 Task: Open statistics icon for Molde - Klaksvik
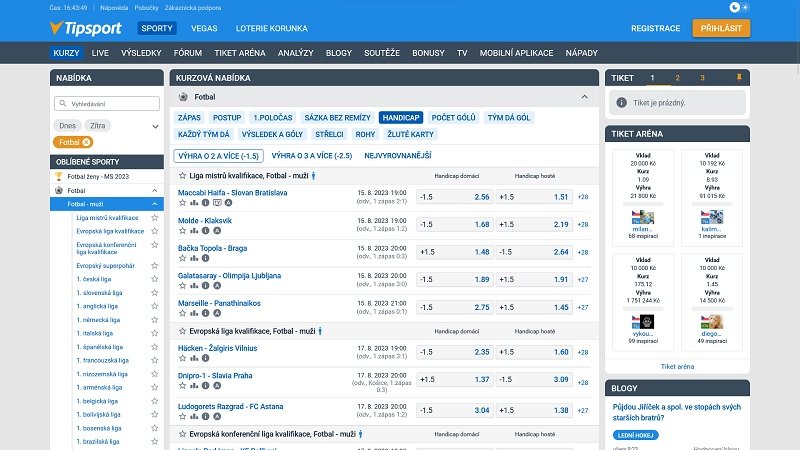point(194,231)
